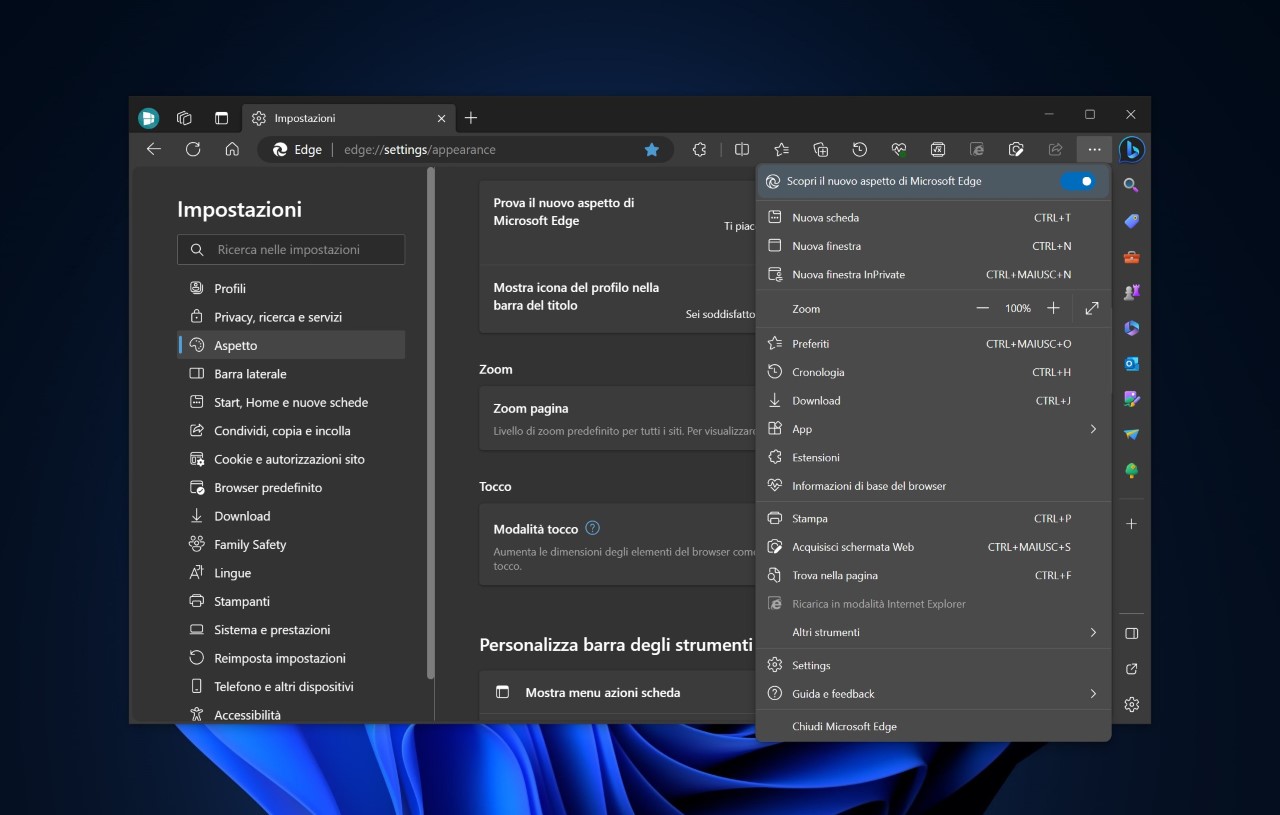
Task: Click Modalità tocco help question icon
Action: [592, 528]
